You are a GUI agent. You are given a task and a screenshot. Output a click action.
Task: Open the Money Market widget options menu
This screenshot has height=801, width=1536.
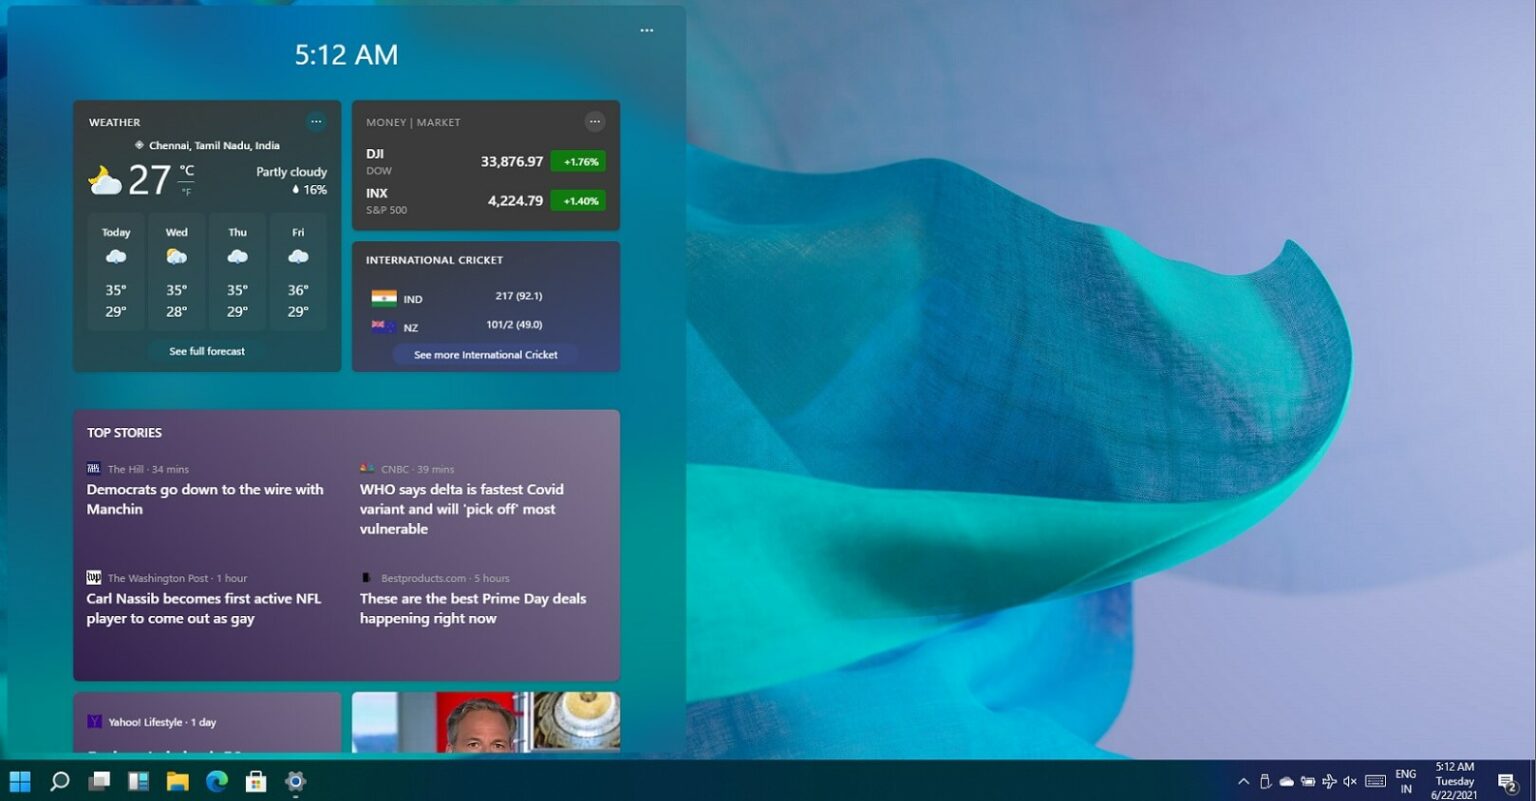coord(595,120)
